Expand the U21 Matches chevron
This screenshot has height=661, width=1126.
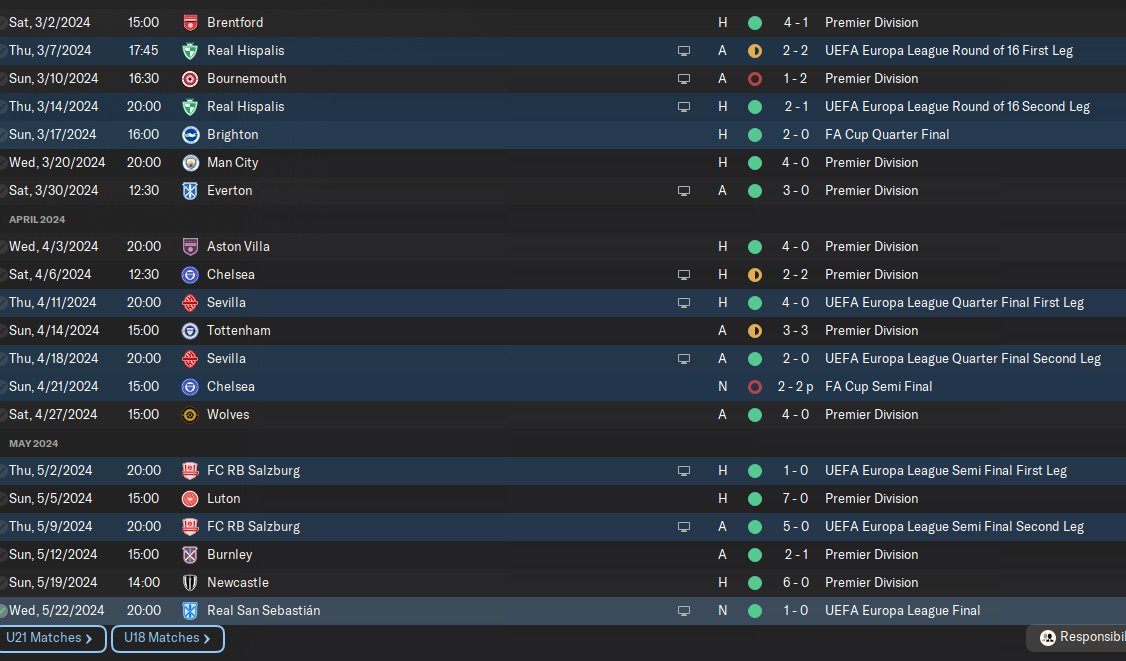tap(89, 638)
